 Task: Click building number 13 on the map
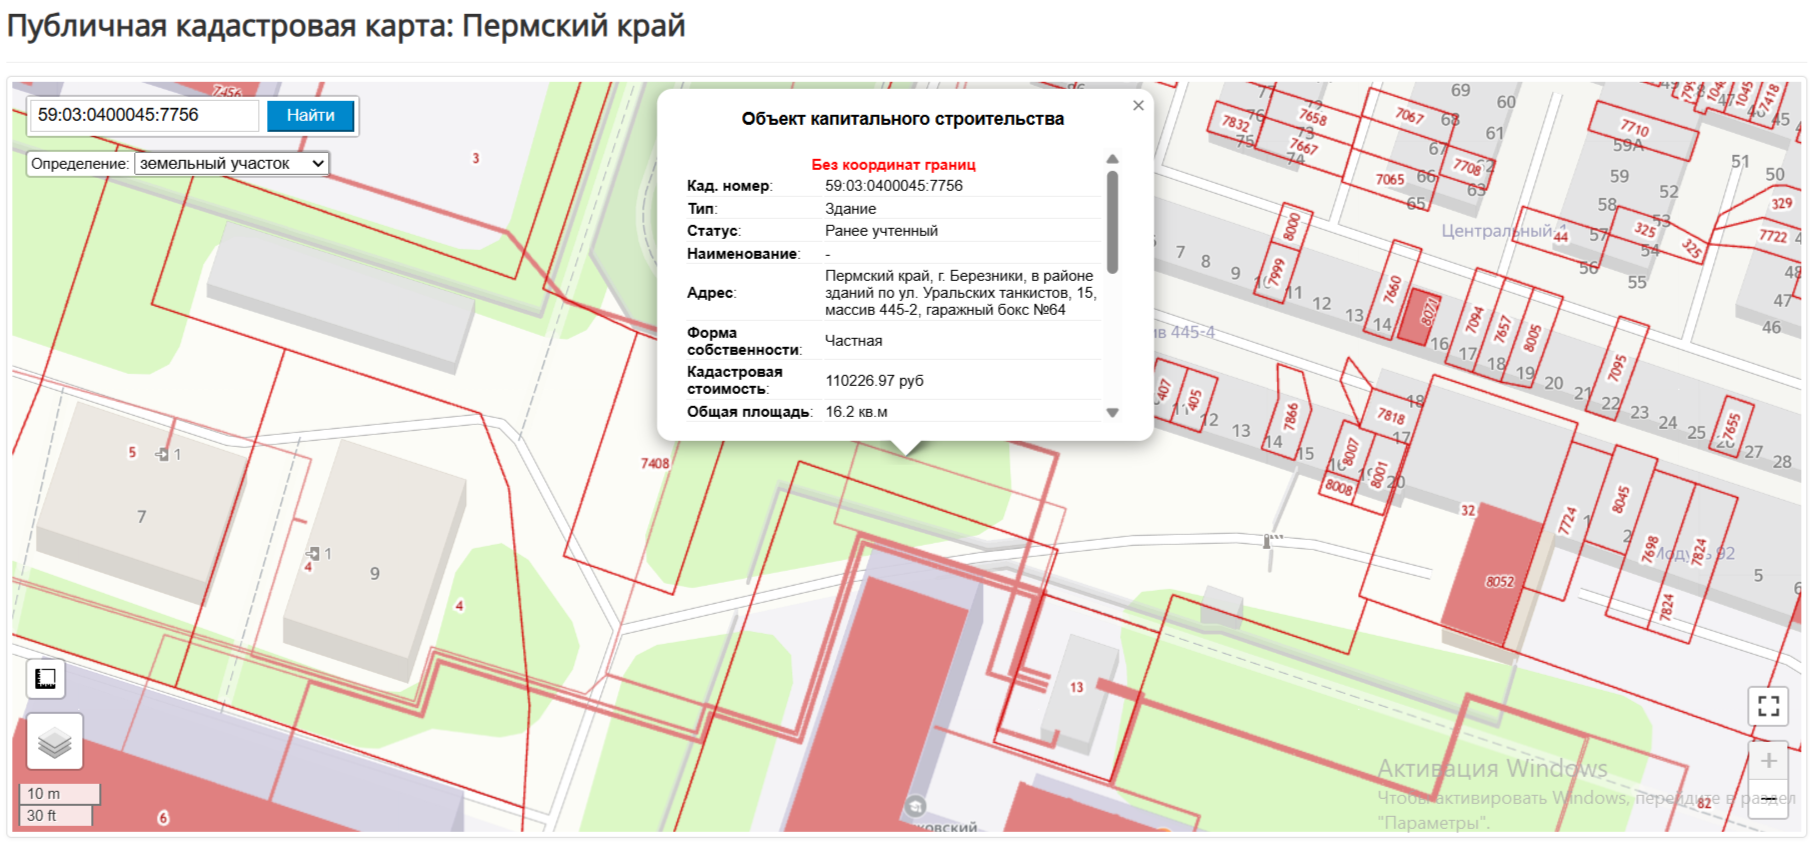pos(1076,687)
